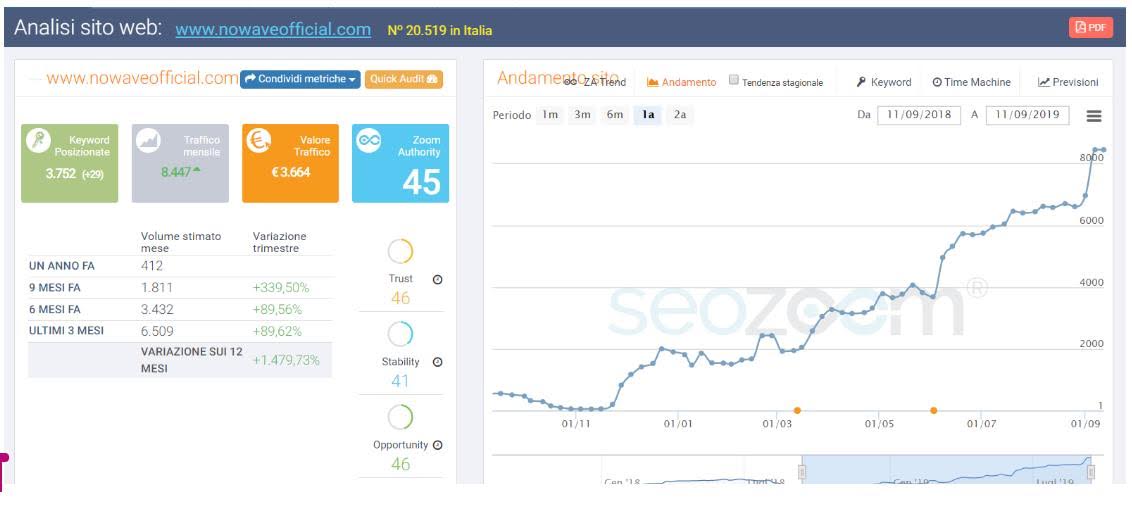The image size is (1132, 506).
Task: Click the chart icon on Traffico mensile card
Action: click(x=149, y=143)
